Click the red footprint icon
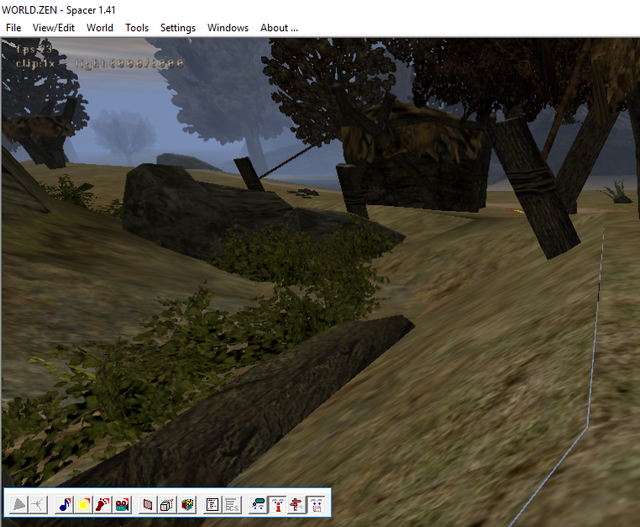640x527 pixels. pyautogui.click(x=102, y=505)
